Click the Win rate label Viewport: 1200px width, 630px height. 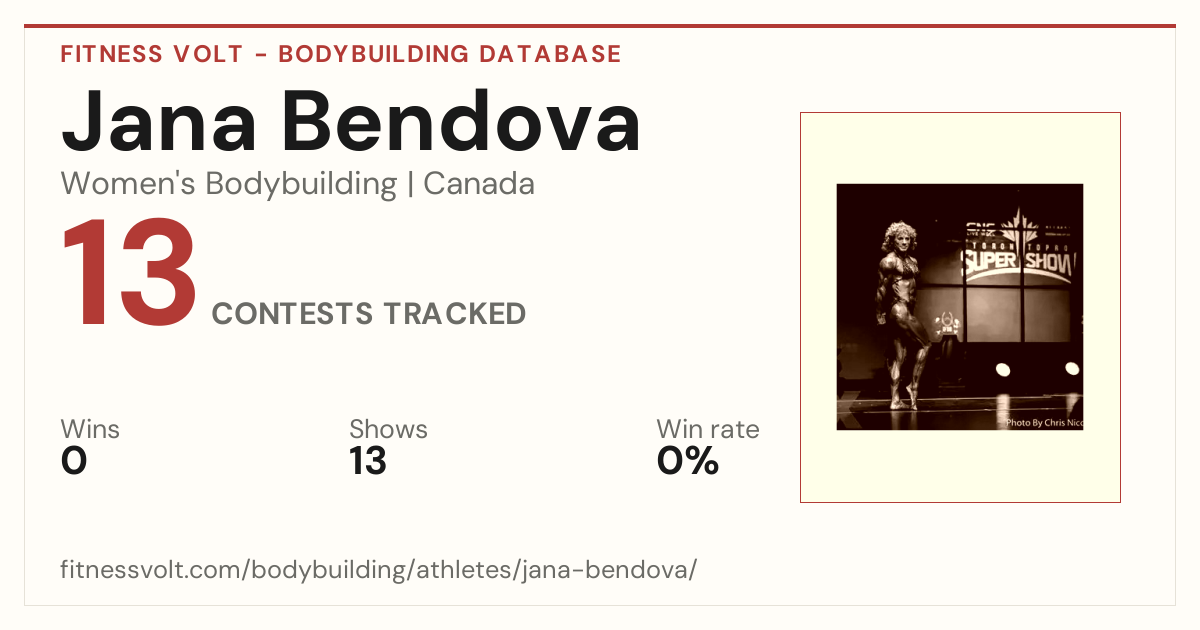tap(708, 429)
